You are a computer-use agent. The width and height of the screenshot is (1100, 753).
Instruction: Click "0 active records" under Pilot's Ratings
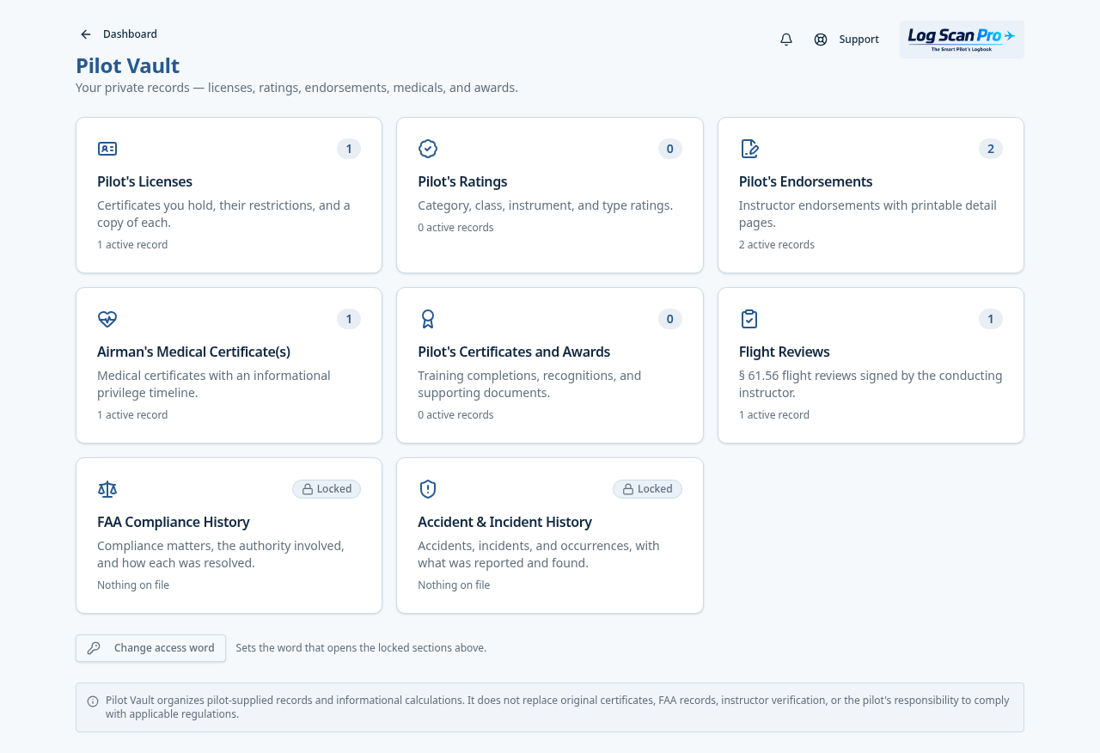click(456, 227)
